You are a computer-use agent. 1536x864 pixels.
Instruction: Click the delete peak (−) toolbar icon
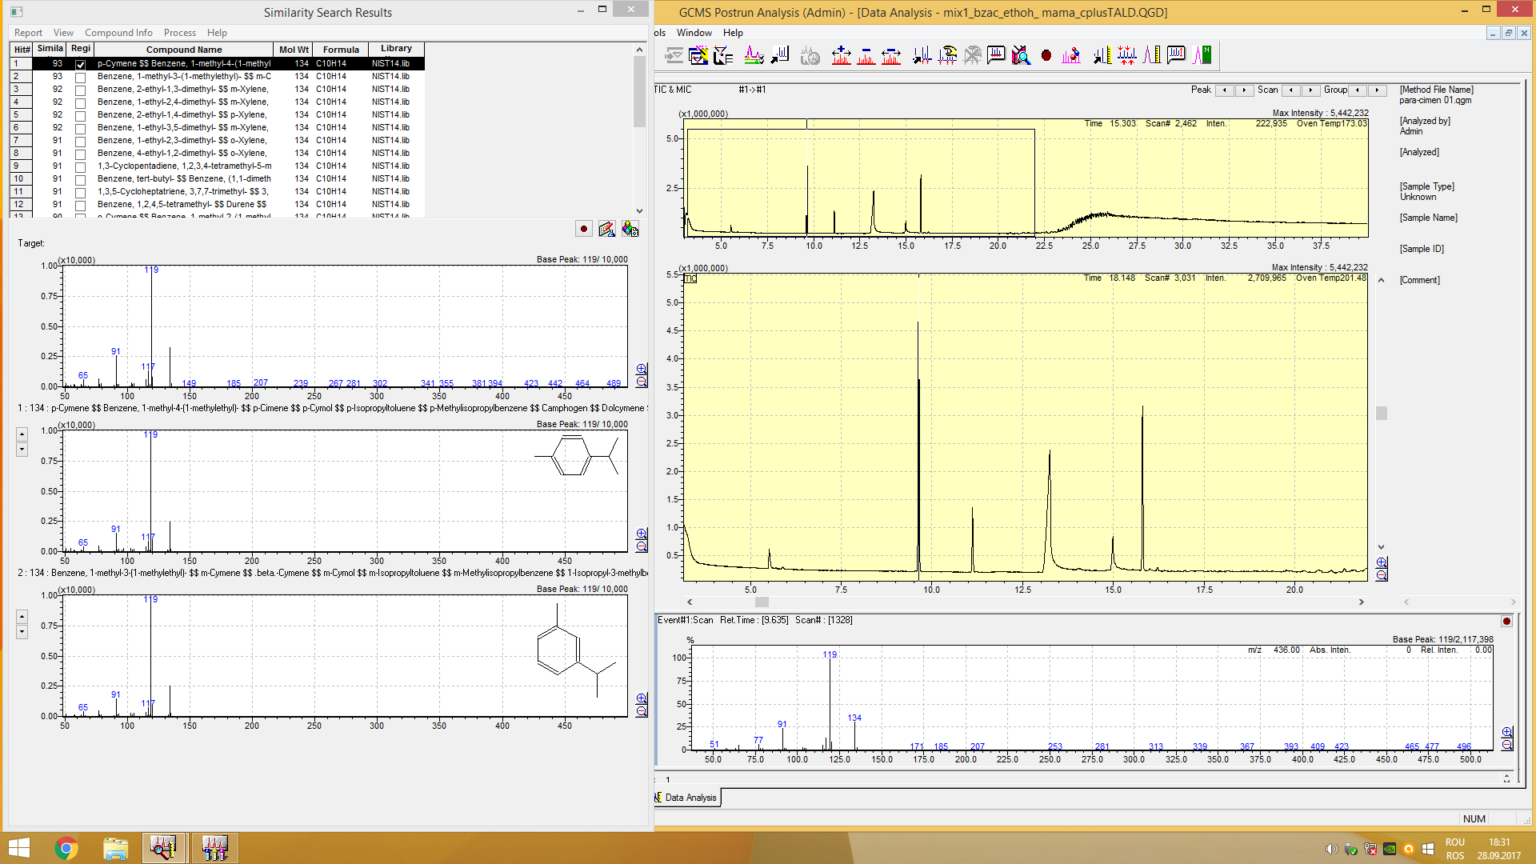866,55
